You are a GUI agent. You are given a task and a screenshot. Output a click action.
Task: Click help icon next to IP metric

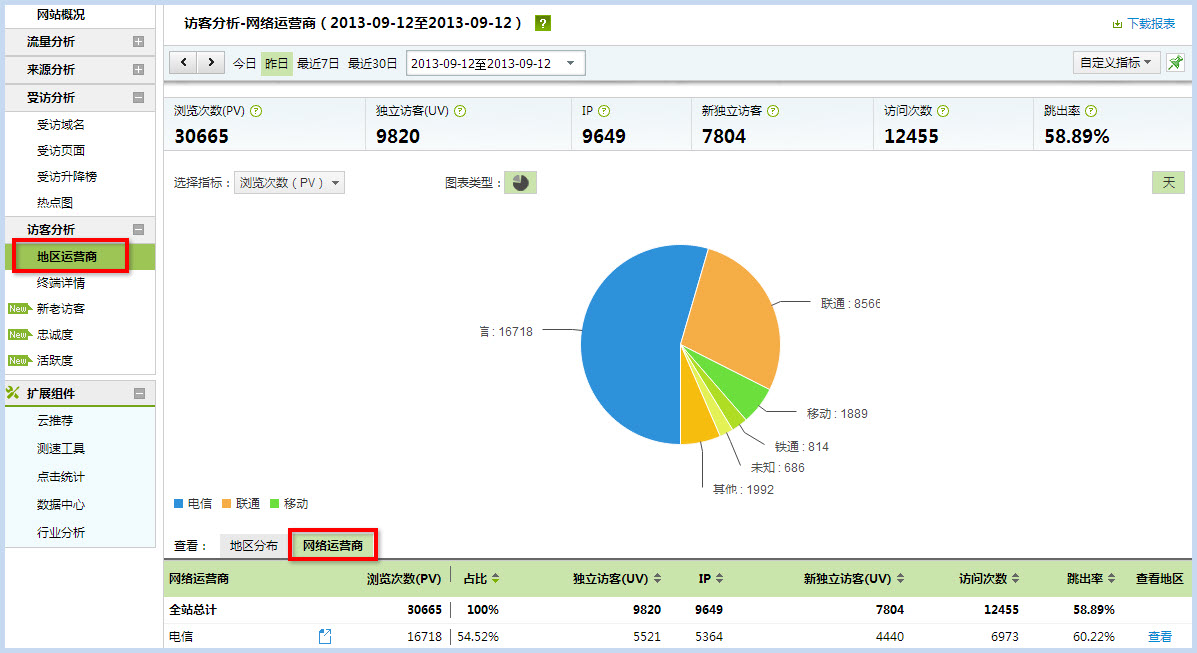pos(604,111)
